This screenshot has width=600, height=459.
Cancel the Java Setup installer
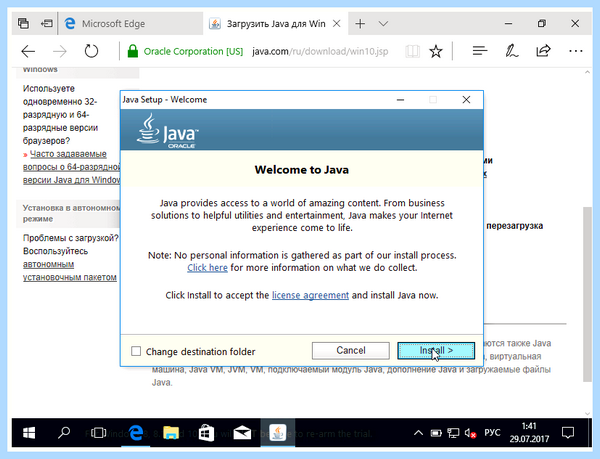(x=351, y=350)
